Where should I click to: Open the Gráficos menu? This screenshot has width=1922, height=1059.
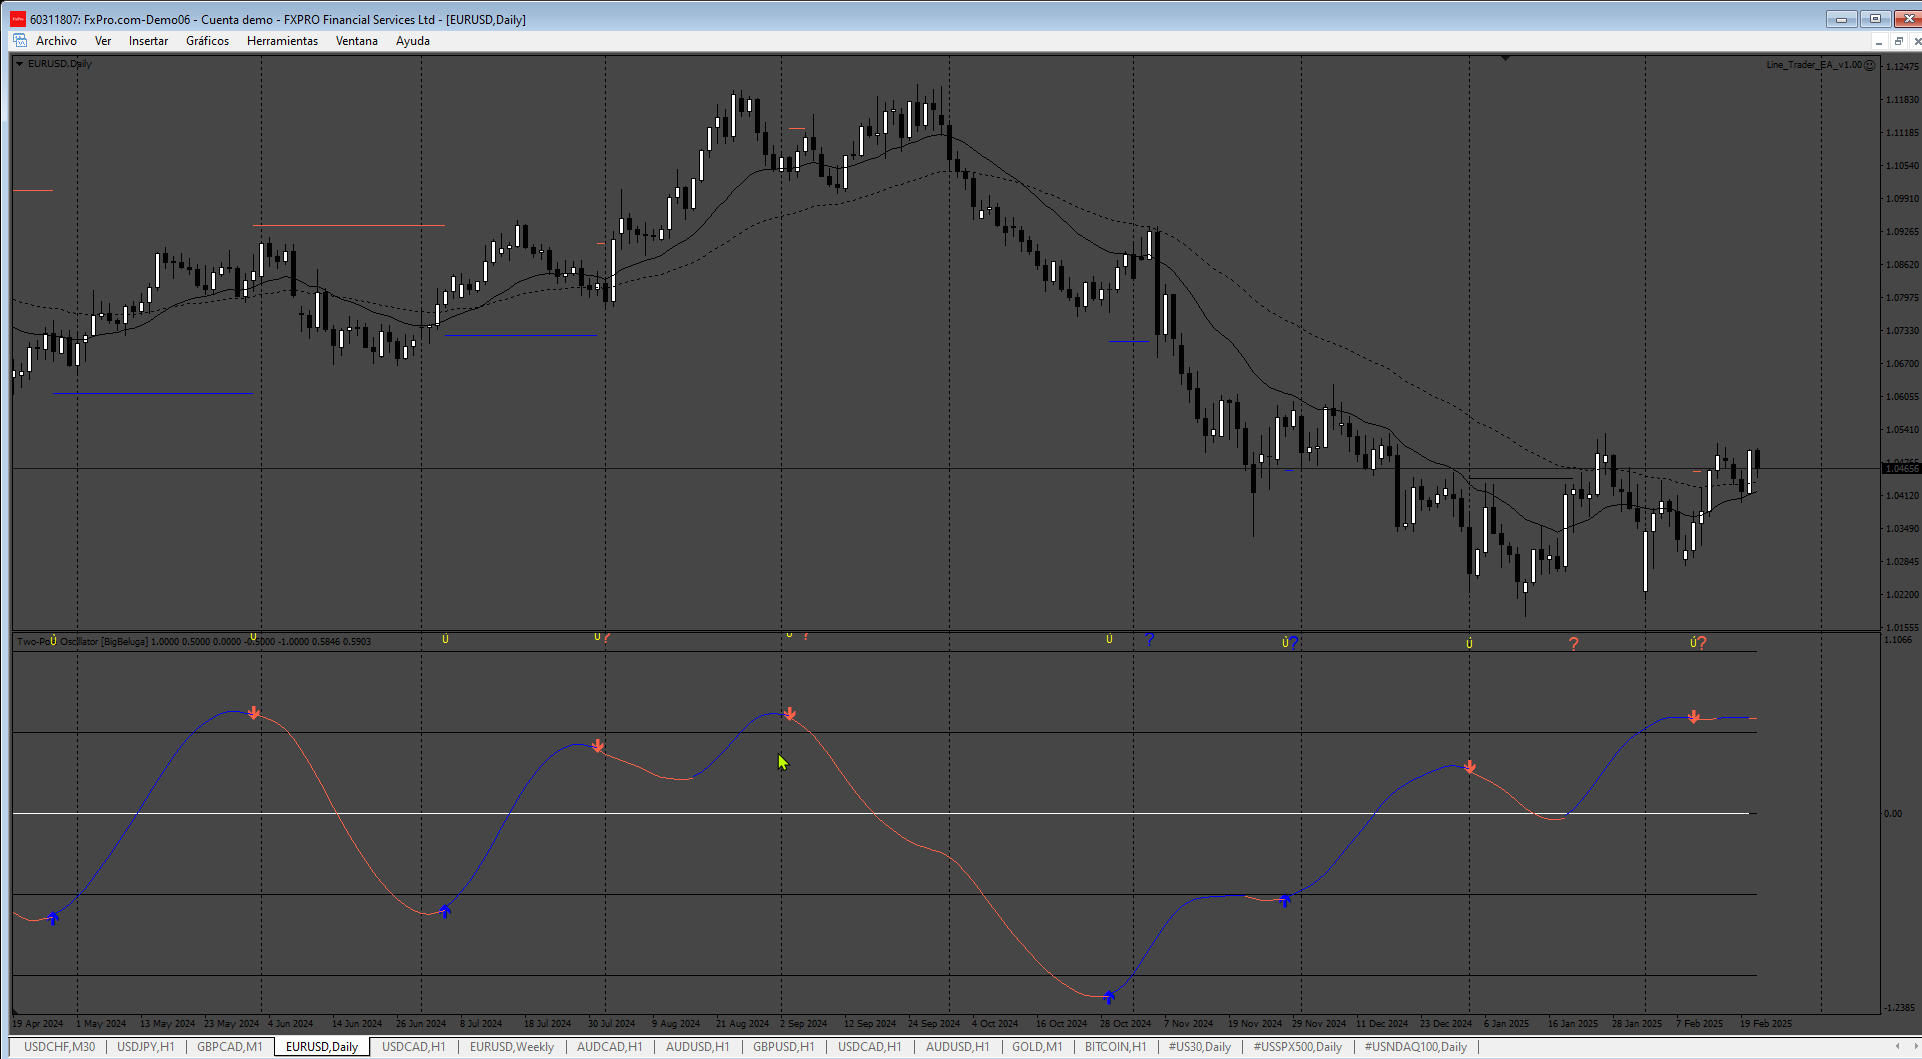(207, 41)
